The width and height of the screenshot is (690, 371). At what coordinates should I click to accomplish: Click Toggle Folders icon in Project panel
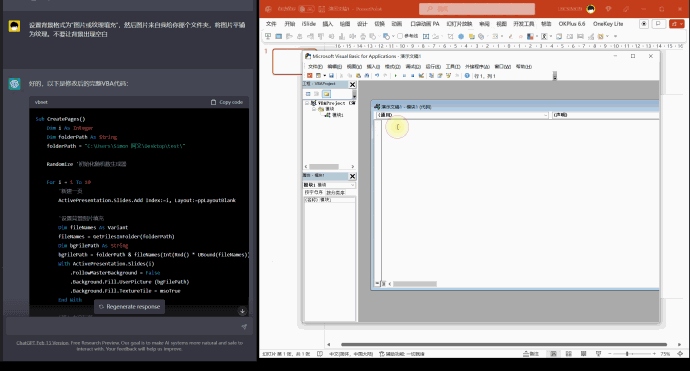click(326, 94)
